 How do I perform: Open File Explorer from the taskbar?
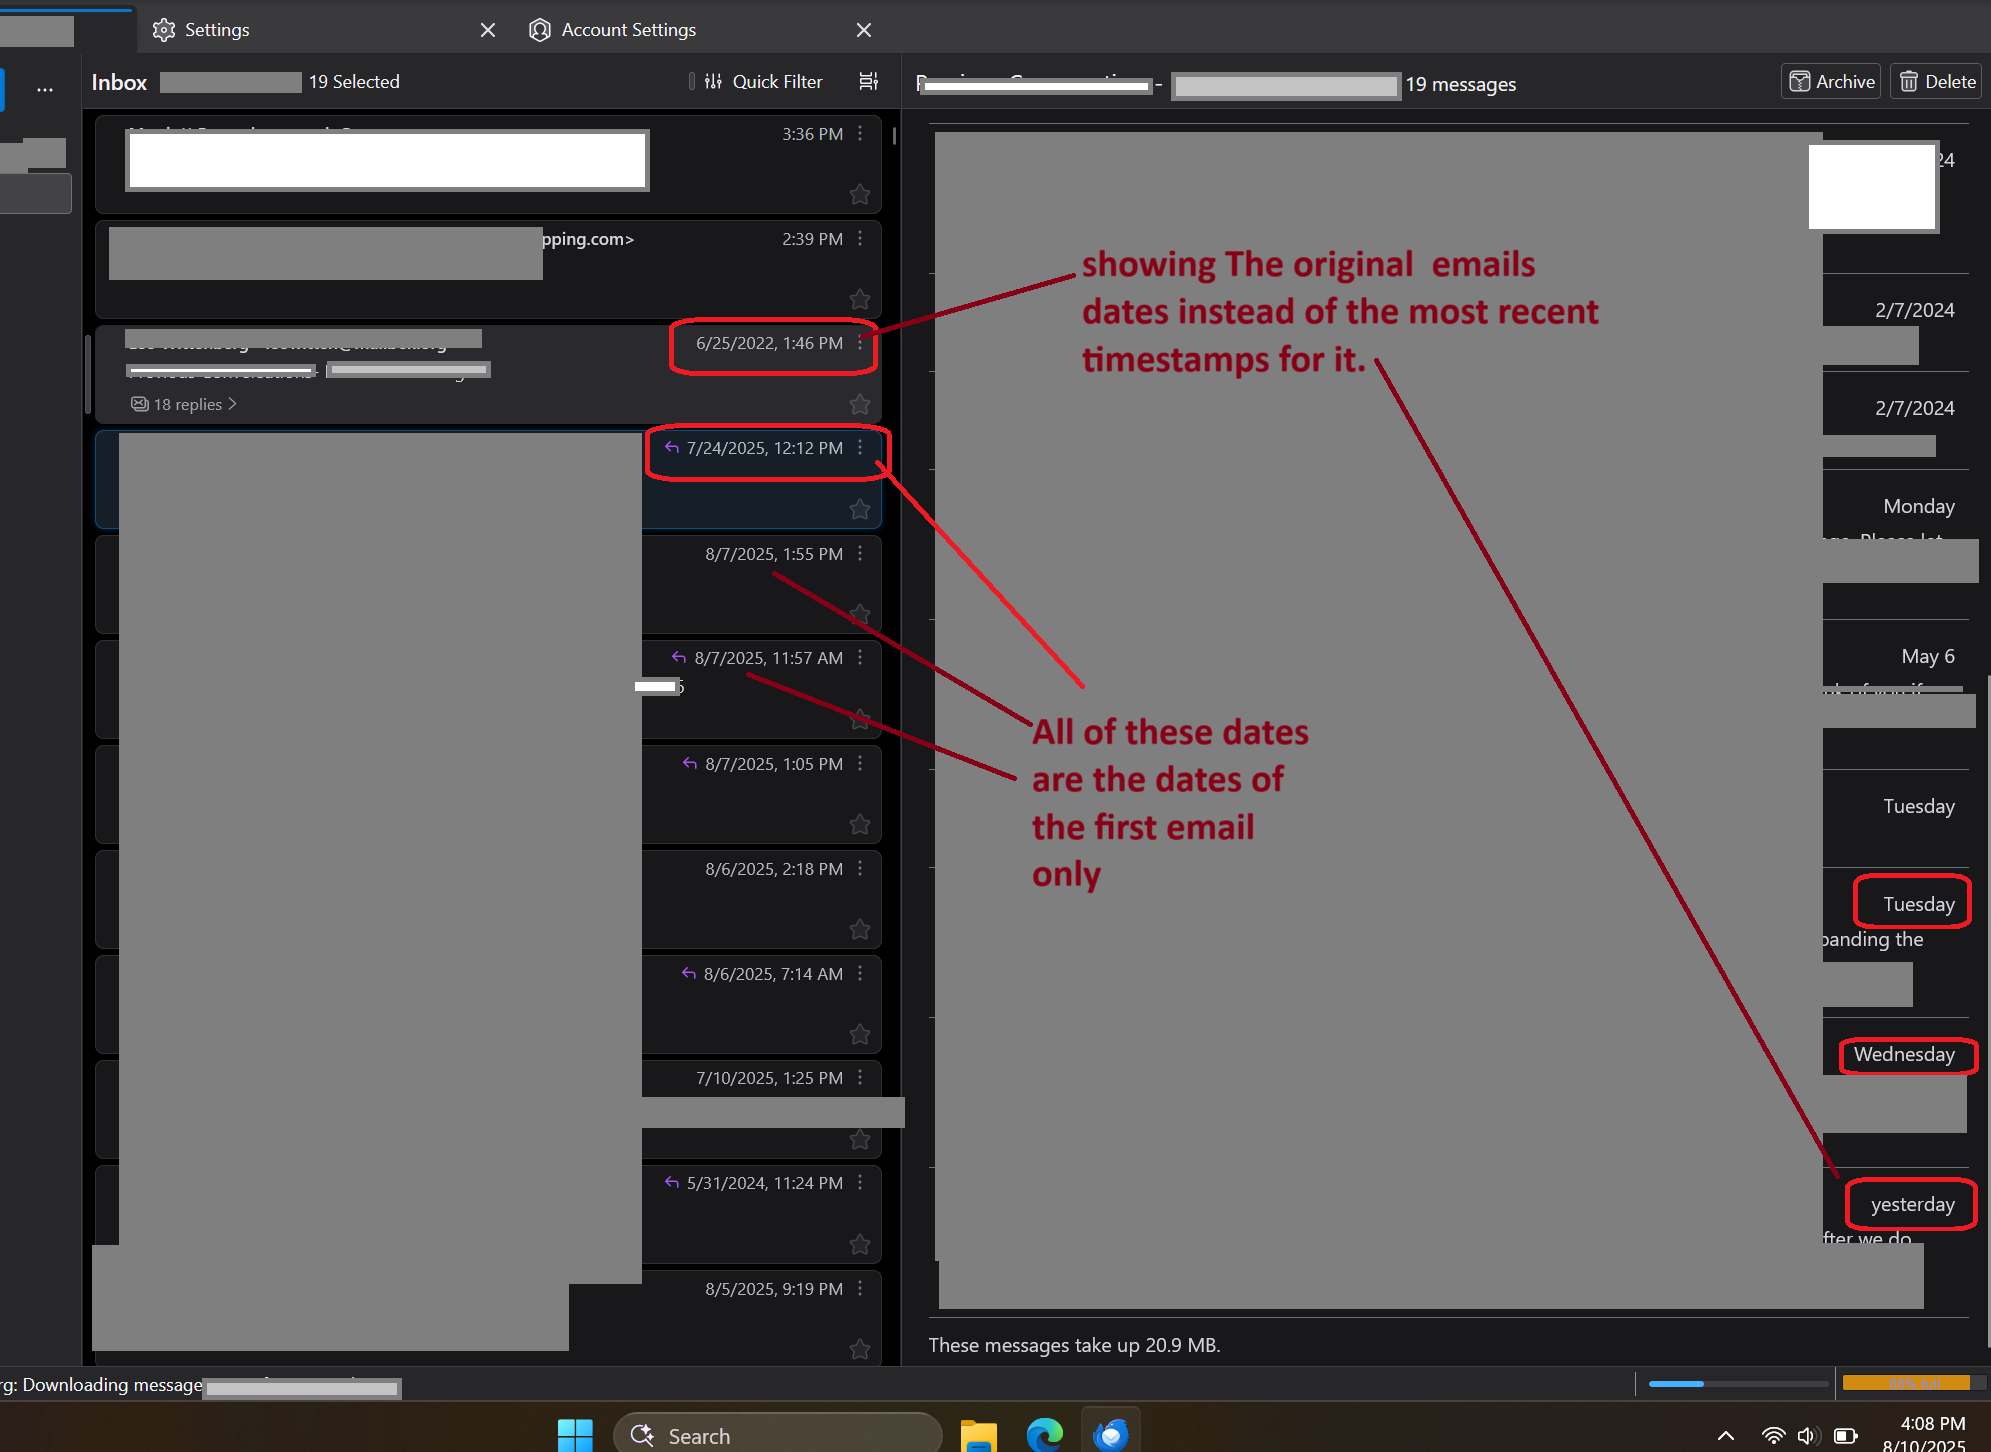click(x=978, y=1435)
